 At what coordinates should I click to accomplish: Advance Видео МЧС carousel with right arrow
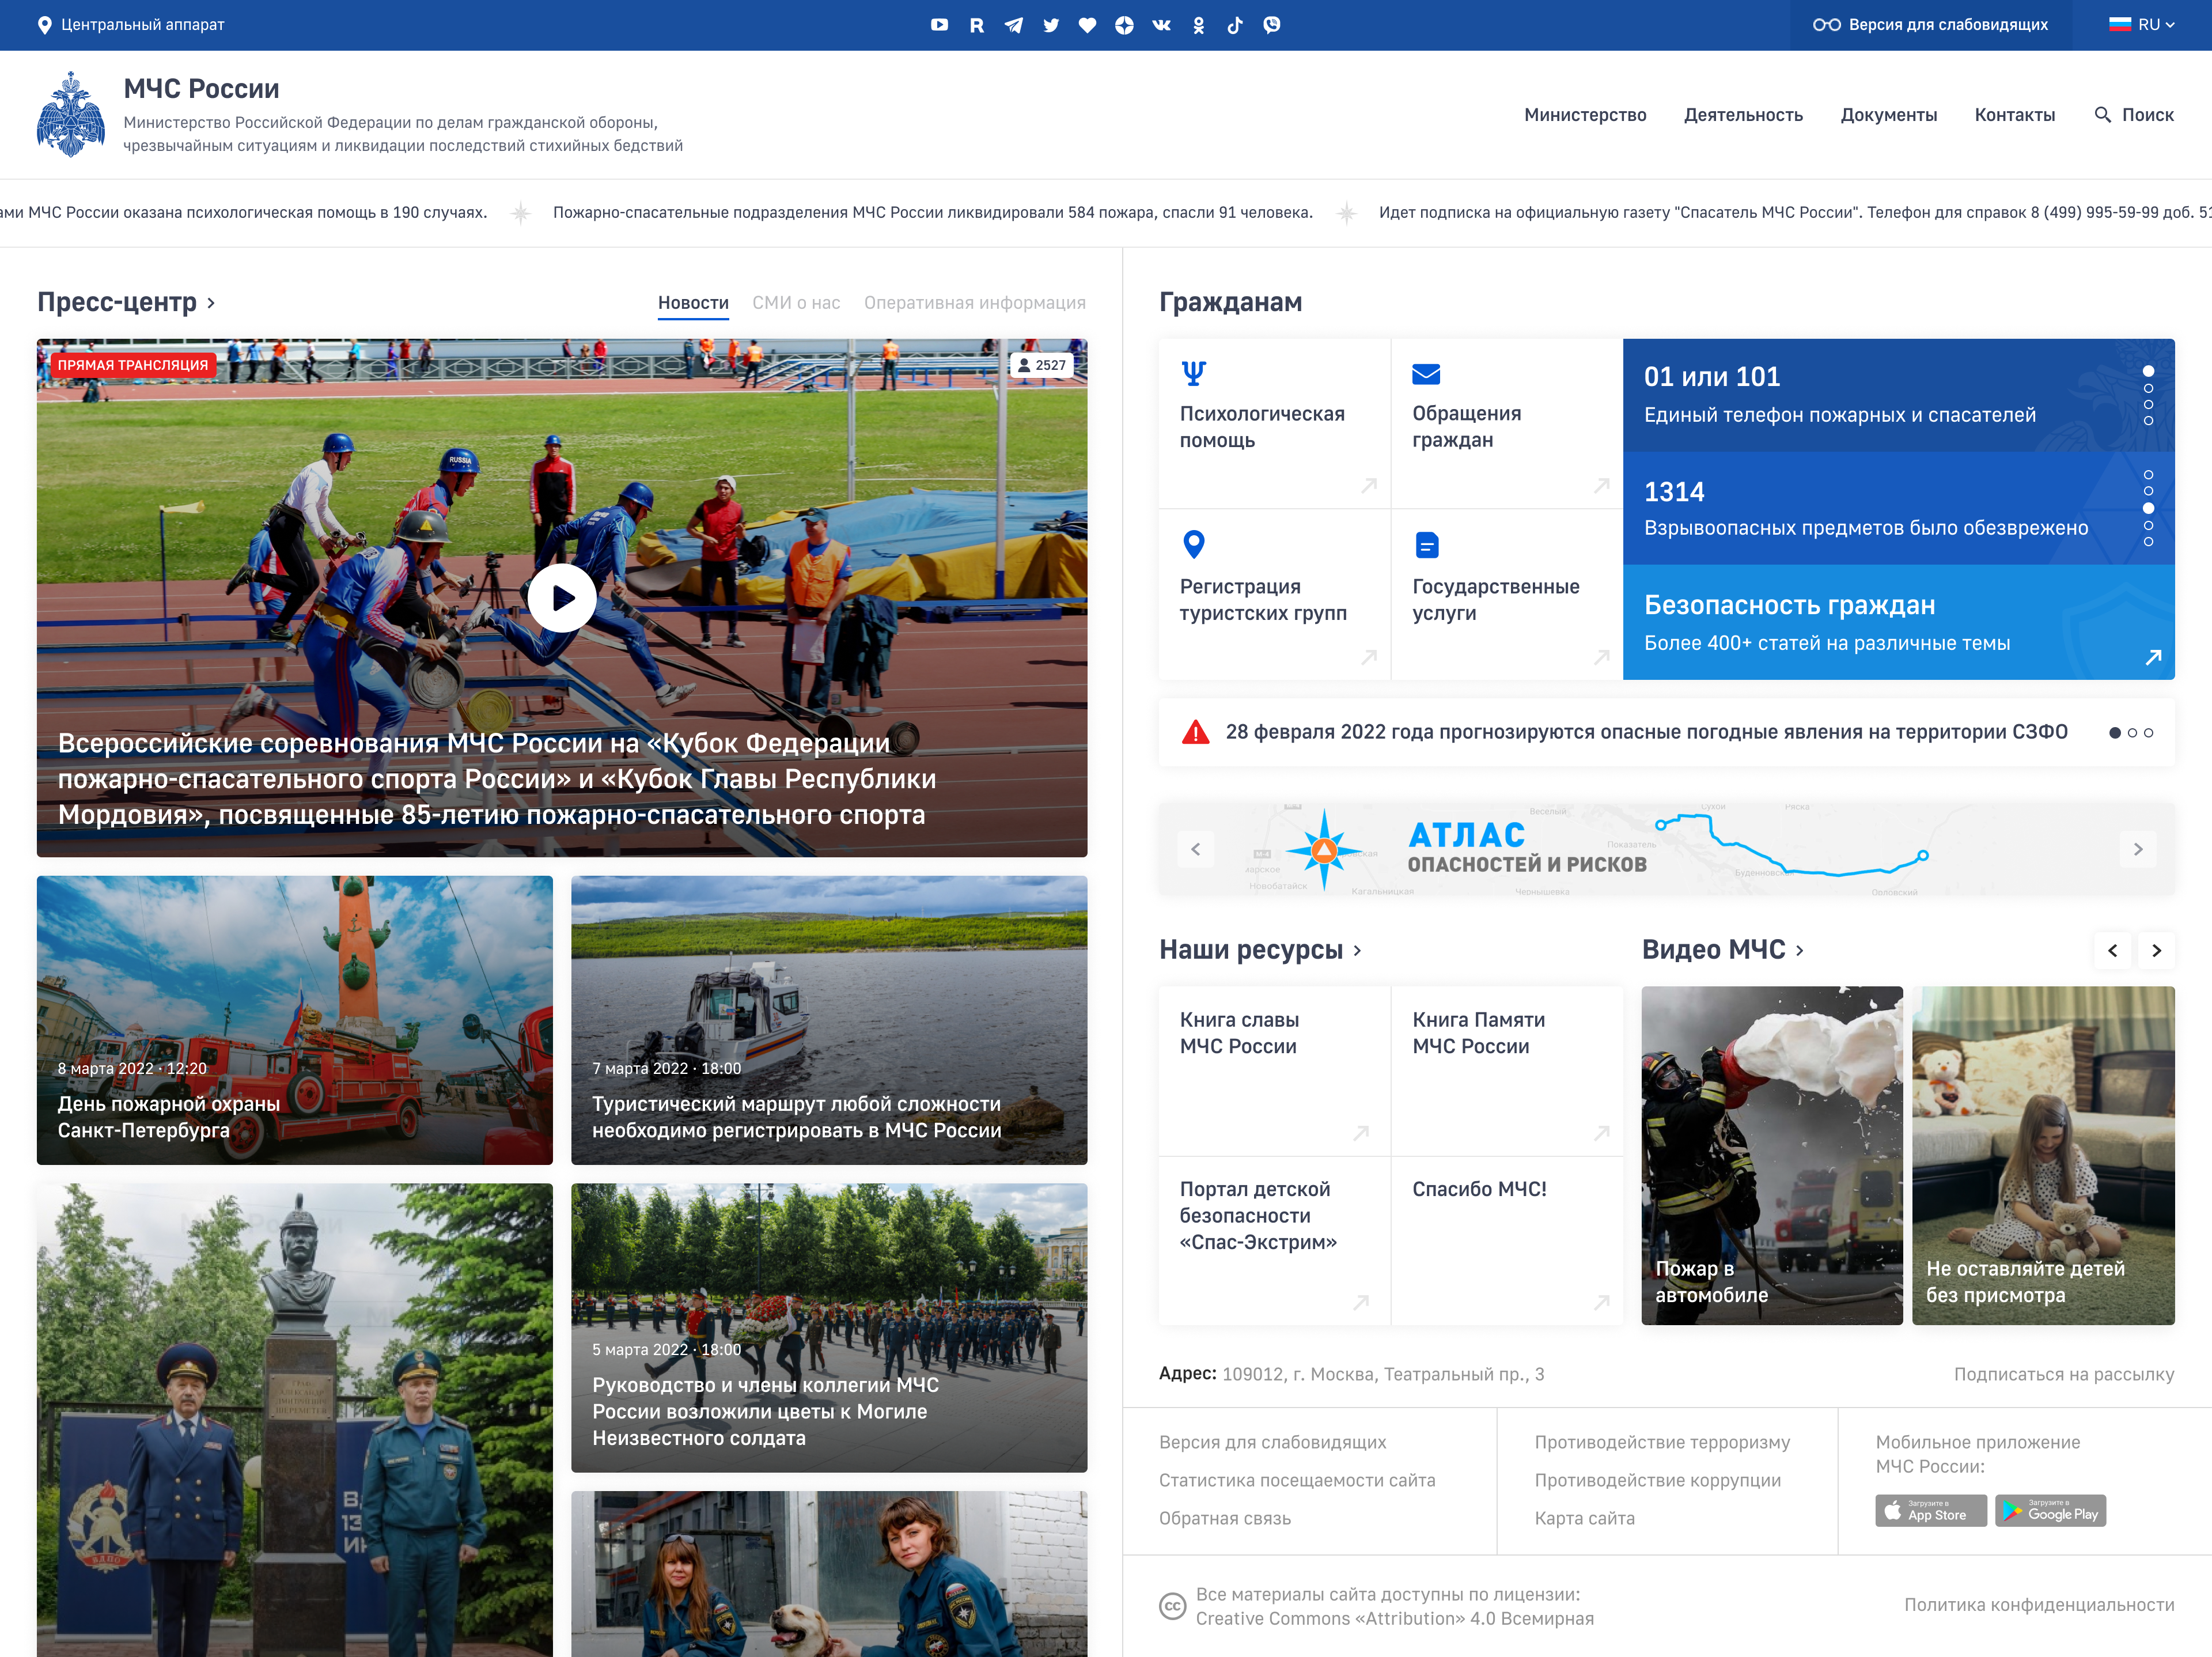[x=2157, y=951]
